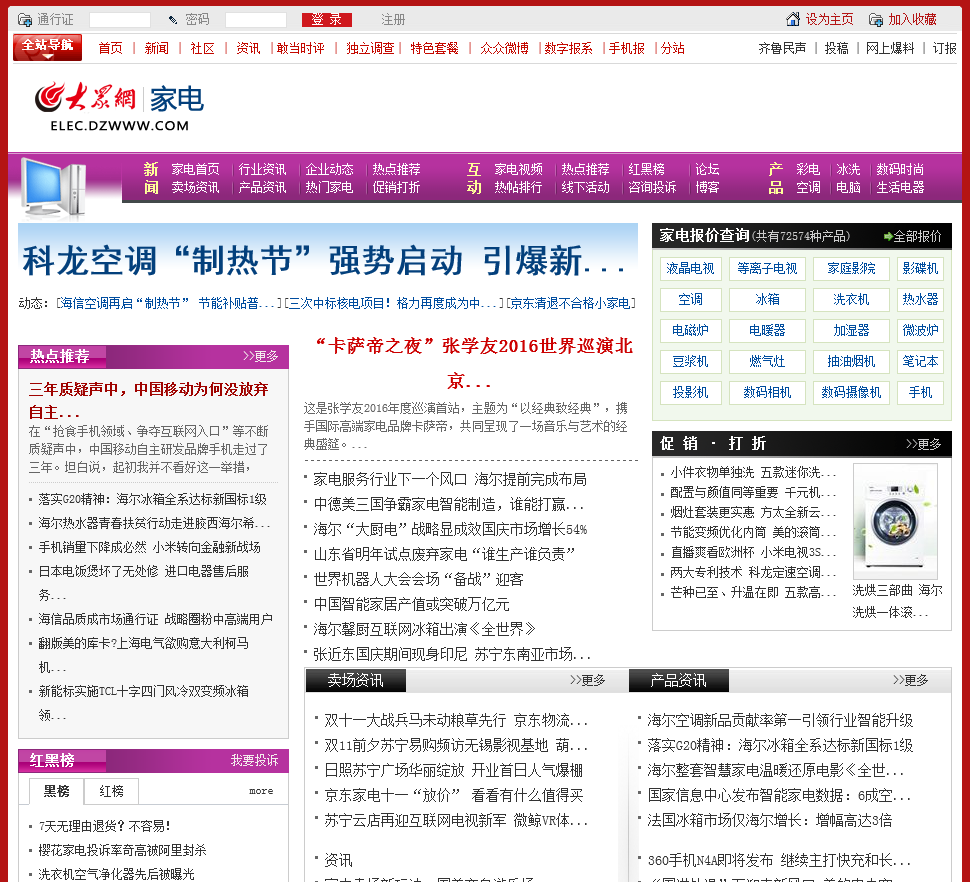
Task: Click 空调 price category button
Action: click(690, 299)
